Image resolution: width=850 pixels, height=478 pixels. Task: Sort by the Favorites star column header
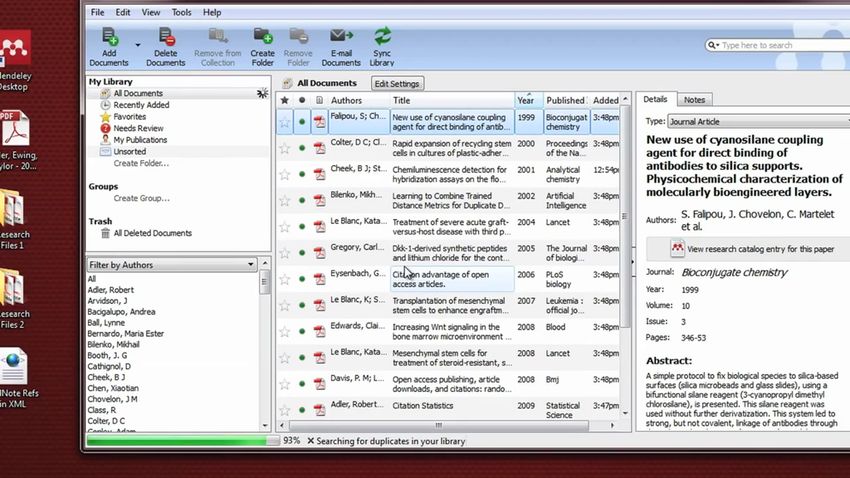(x=285, y=100)
